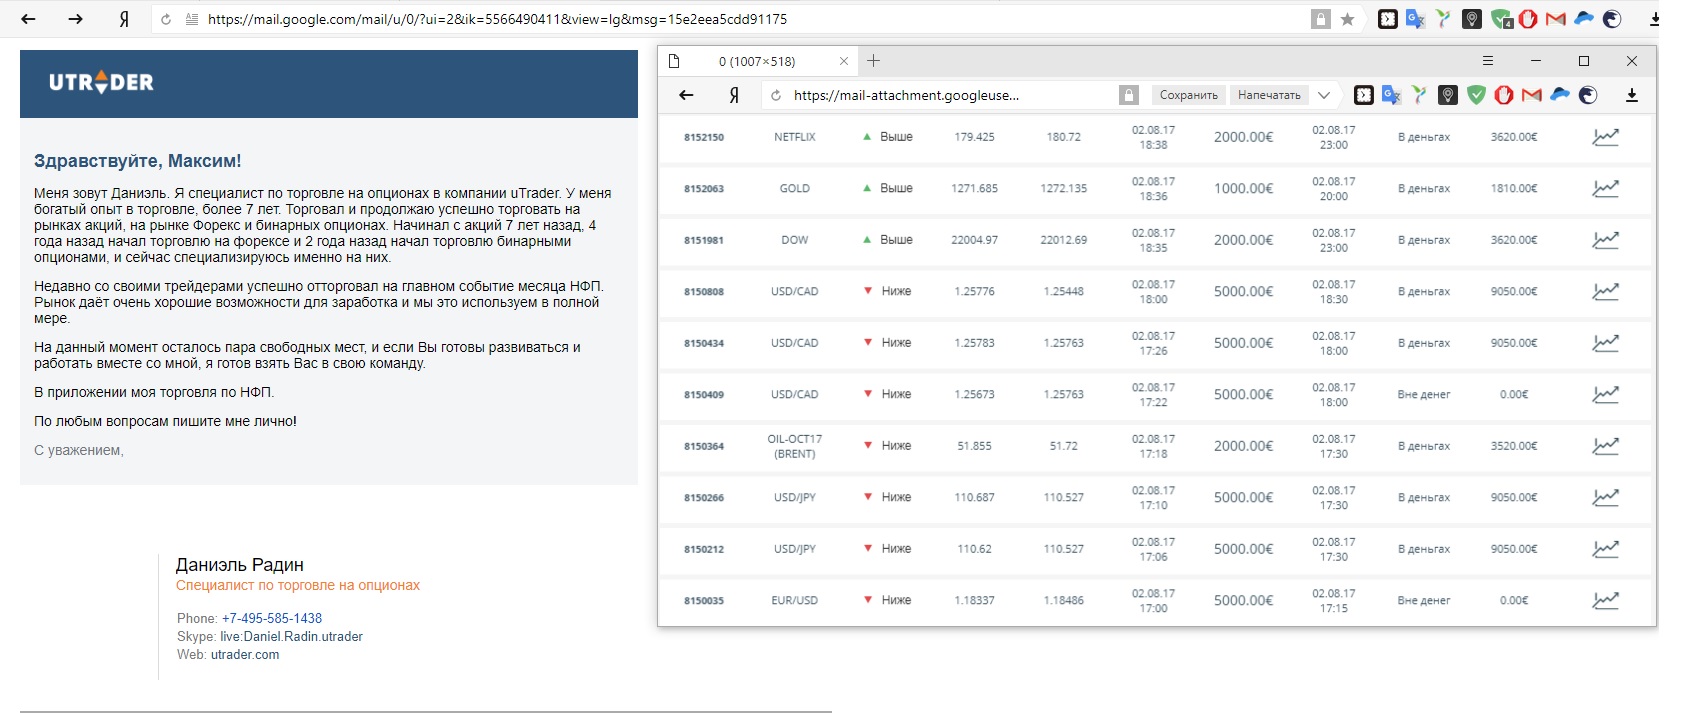Viewport: 1684px width, 713px height.
Task: Click the greeting 'Здравствуйте, Максим!'
Action: [138, 161]
